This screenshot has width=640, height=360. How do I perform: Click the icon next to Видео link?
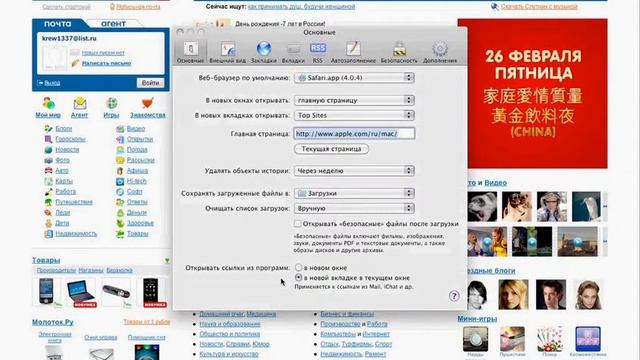(120, 129)
